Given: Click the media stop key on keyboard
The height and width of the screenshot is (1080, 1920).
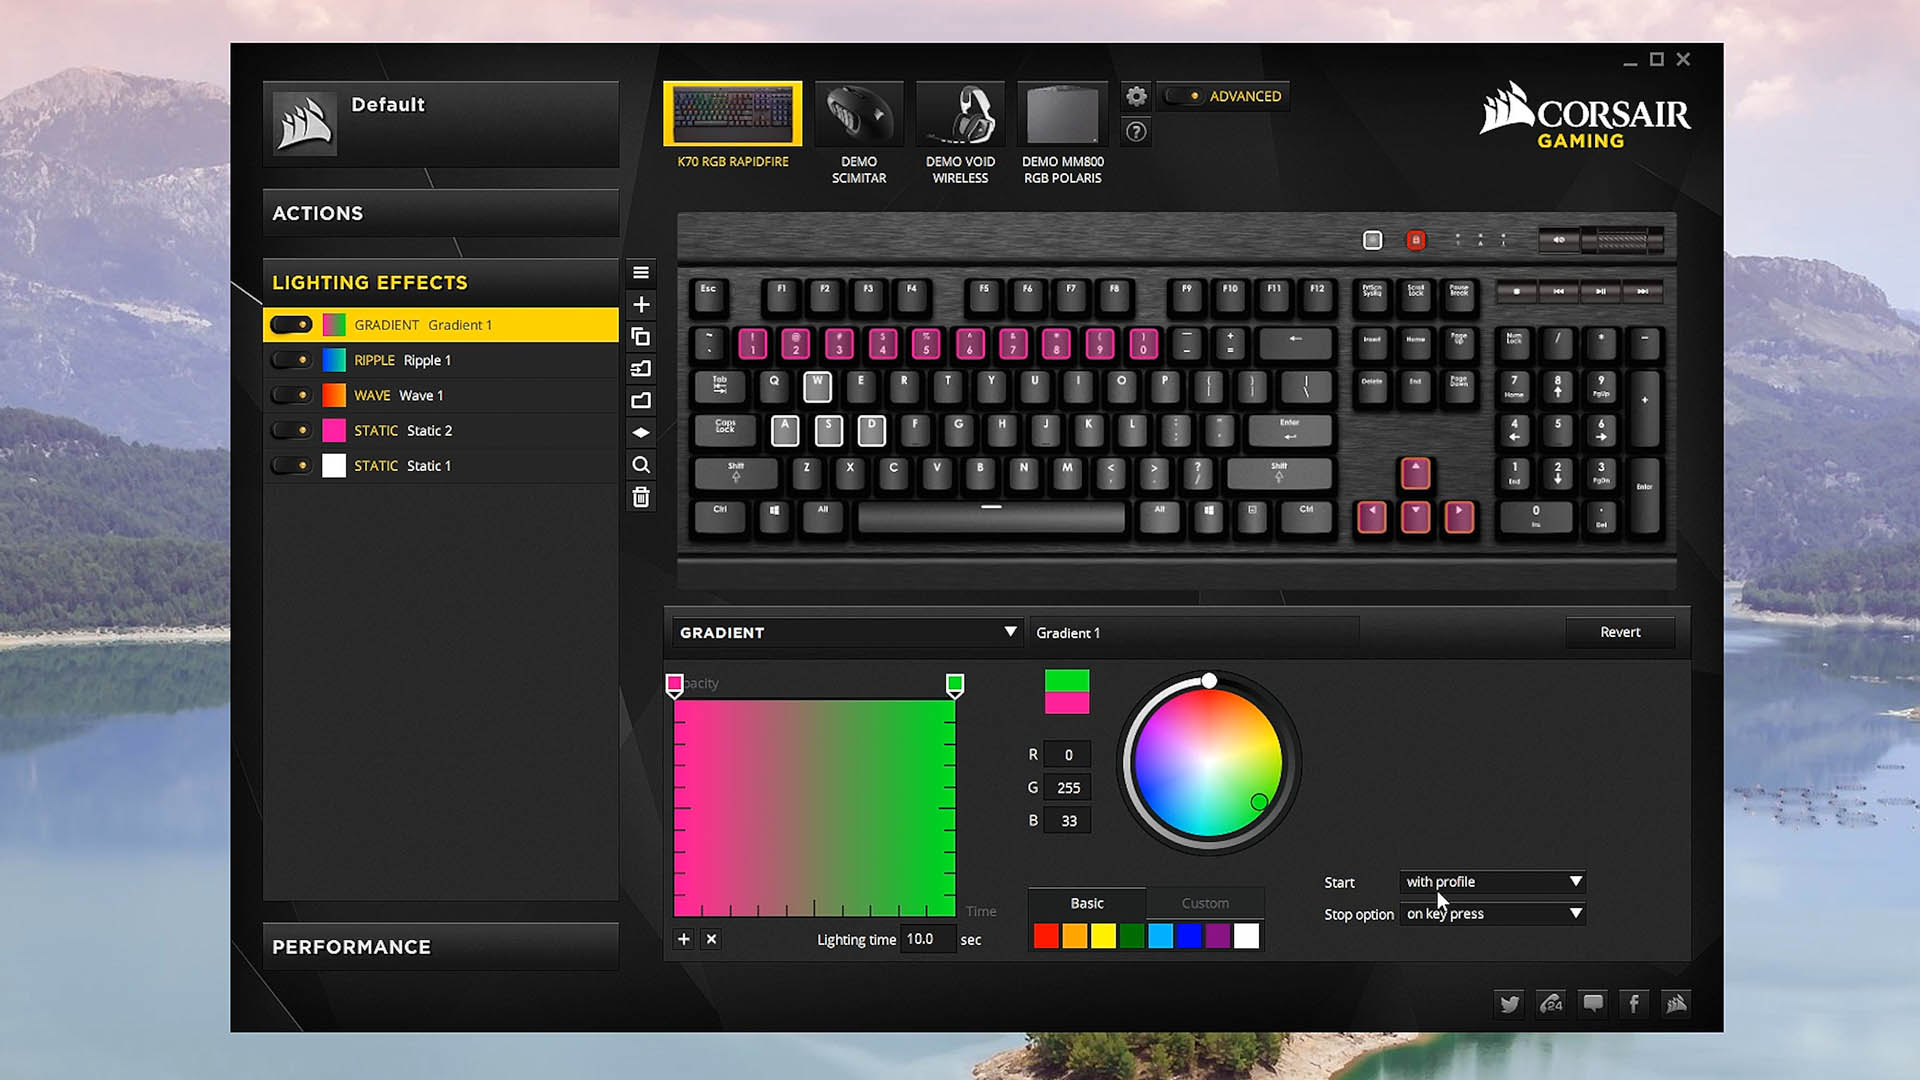Looking at the screenshot, I should (1516, 291).
